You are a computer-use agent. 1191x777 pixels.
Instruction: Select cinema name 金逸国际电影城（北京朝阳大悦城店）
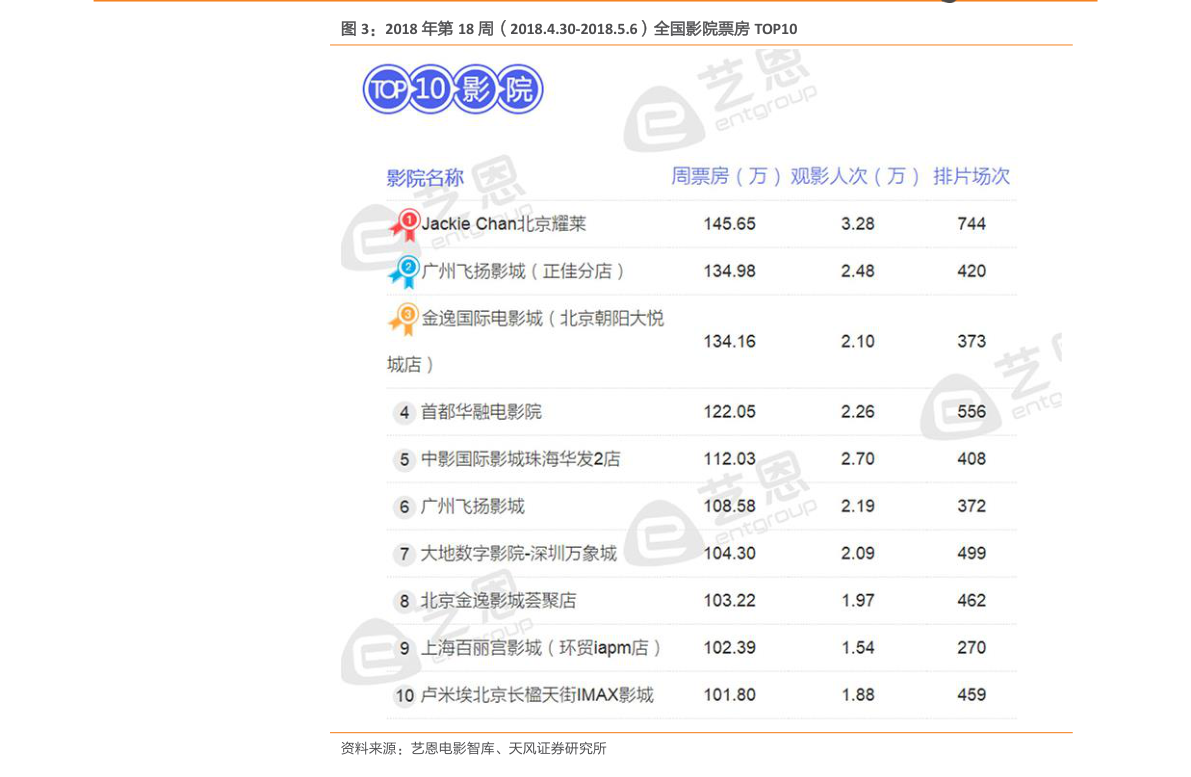[x=526, y=342]
